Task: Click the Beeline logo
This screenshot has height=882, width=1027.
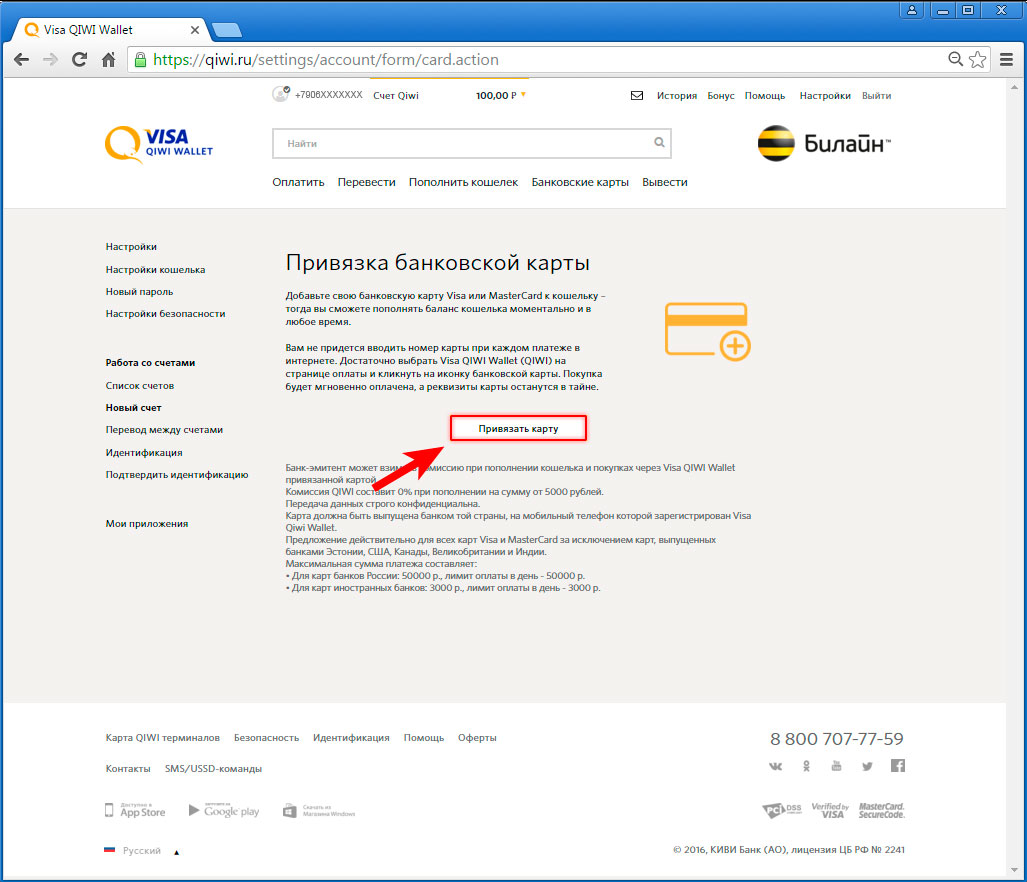Action: coord(824,143)
